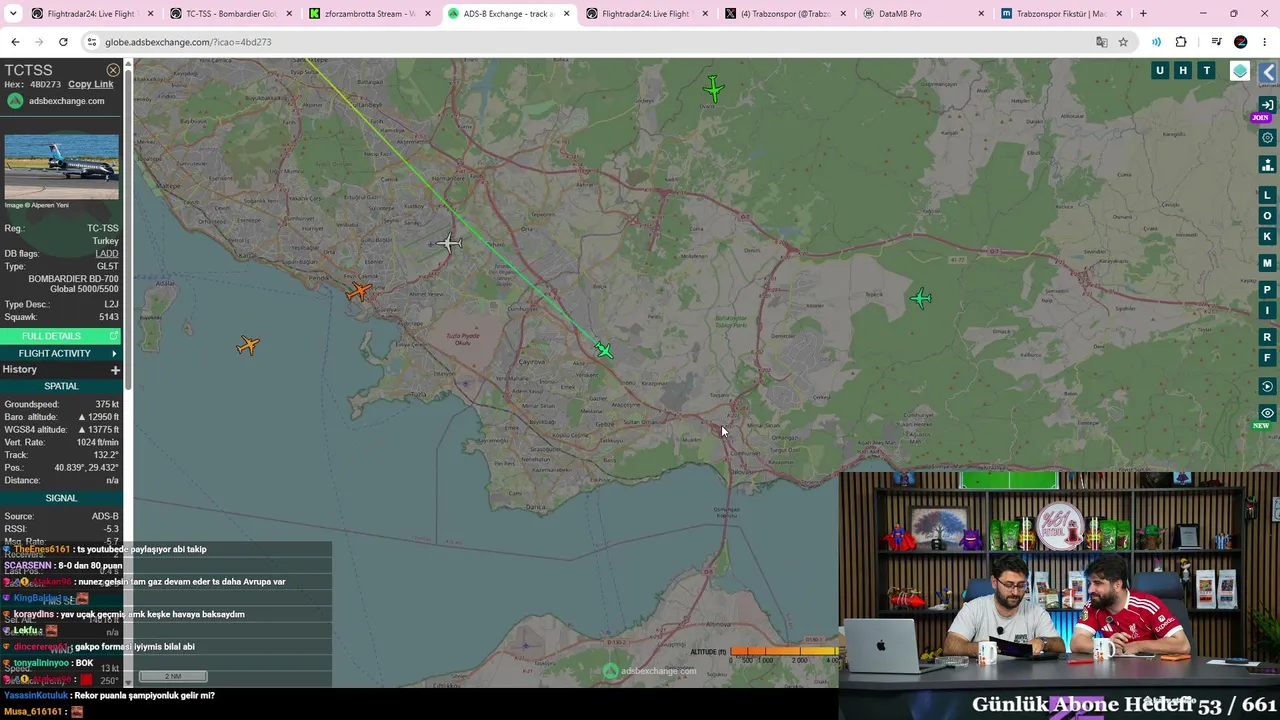This screenshot has width=1280, height=720.
Task: Collapse the right sidebar with arrow
Action: pyautogui.click(x=1269, y=72)
